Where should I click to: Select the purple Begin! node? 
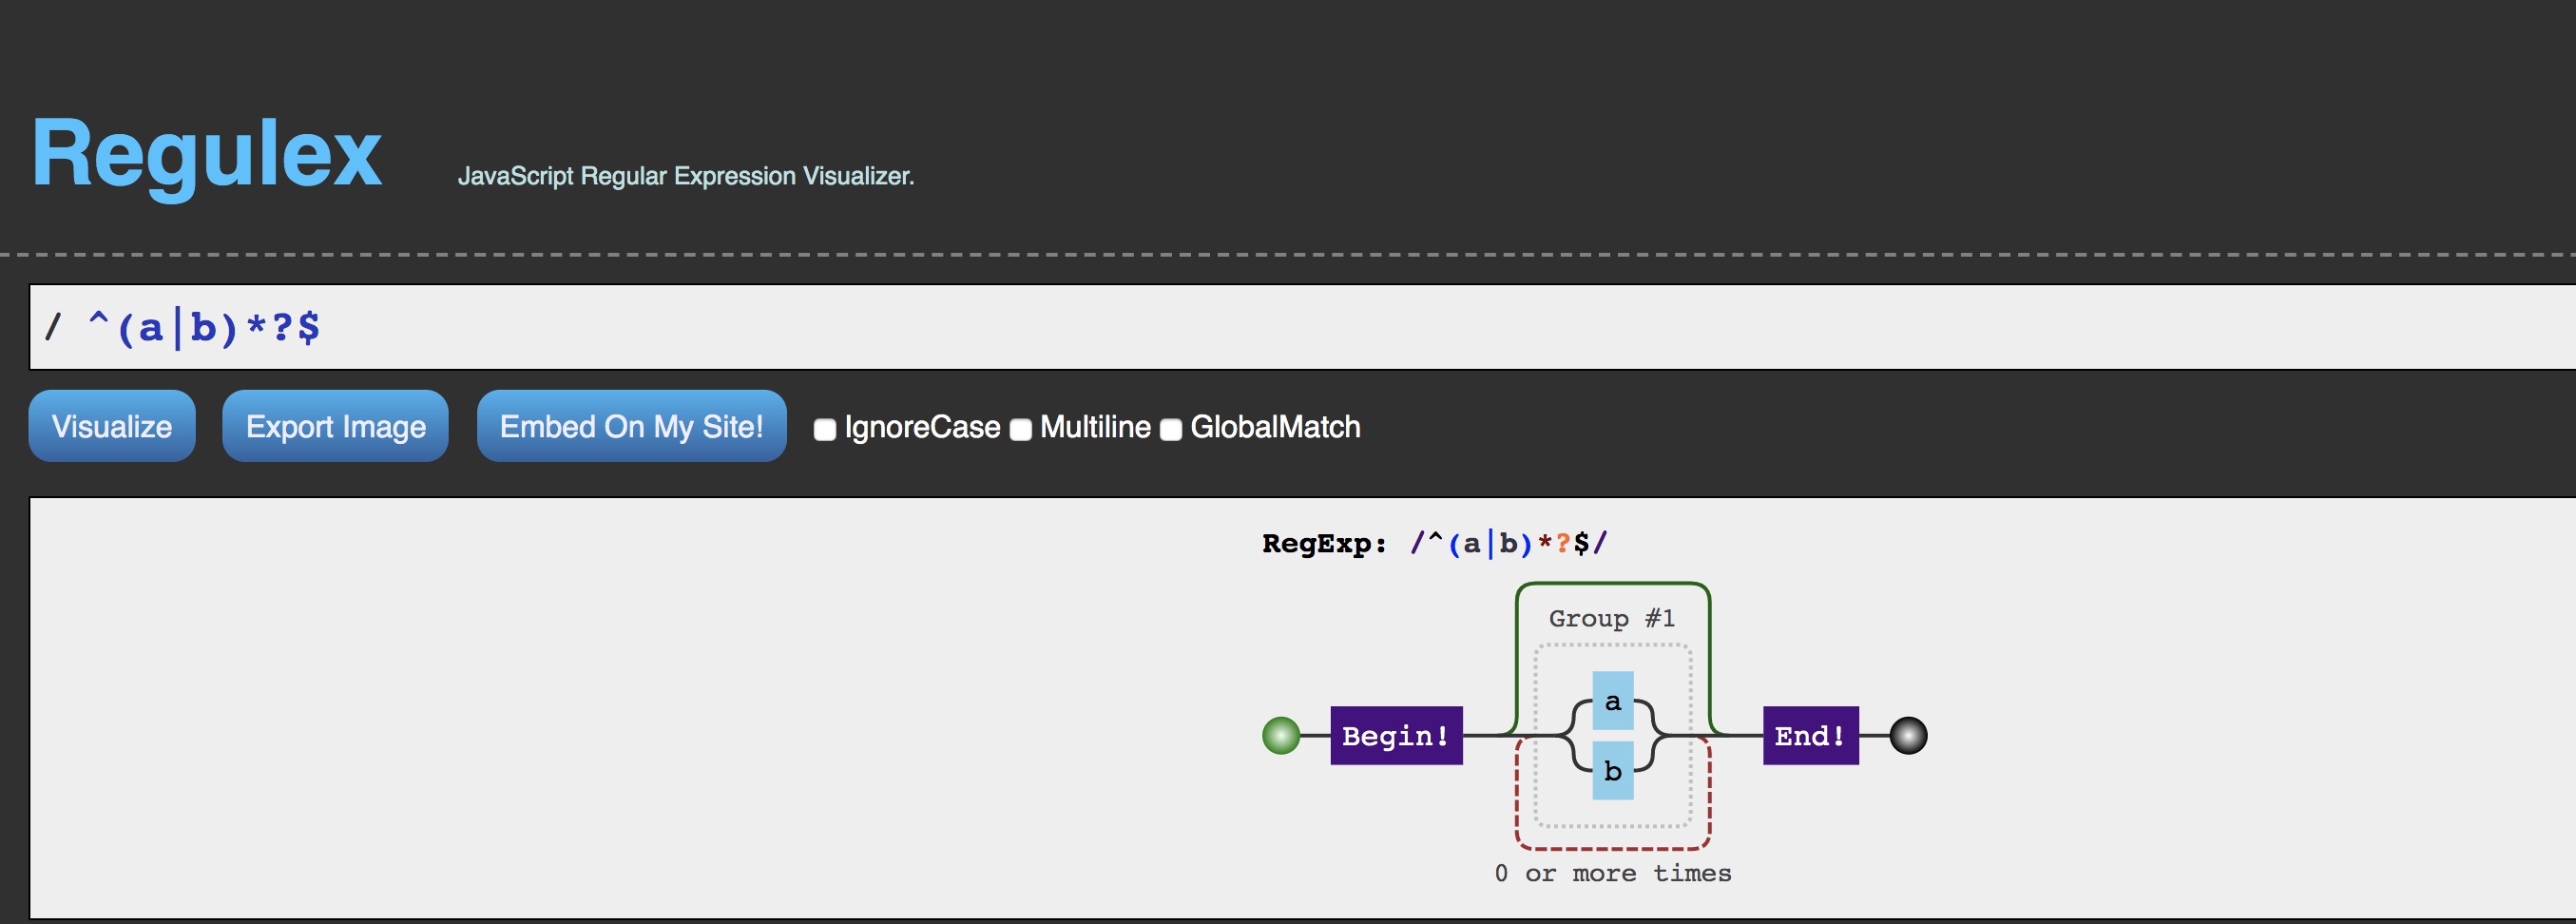(x=1396, y=736)
